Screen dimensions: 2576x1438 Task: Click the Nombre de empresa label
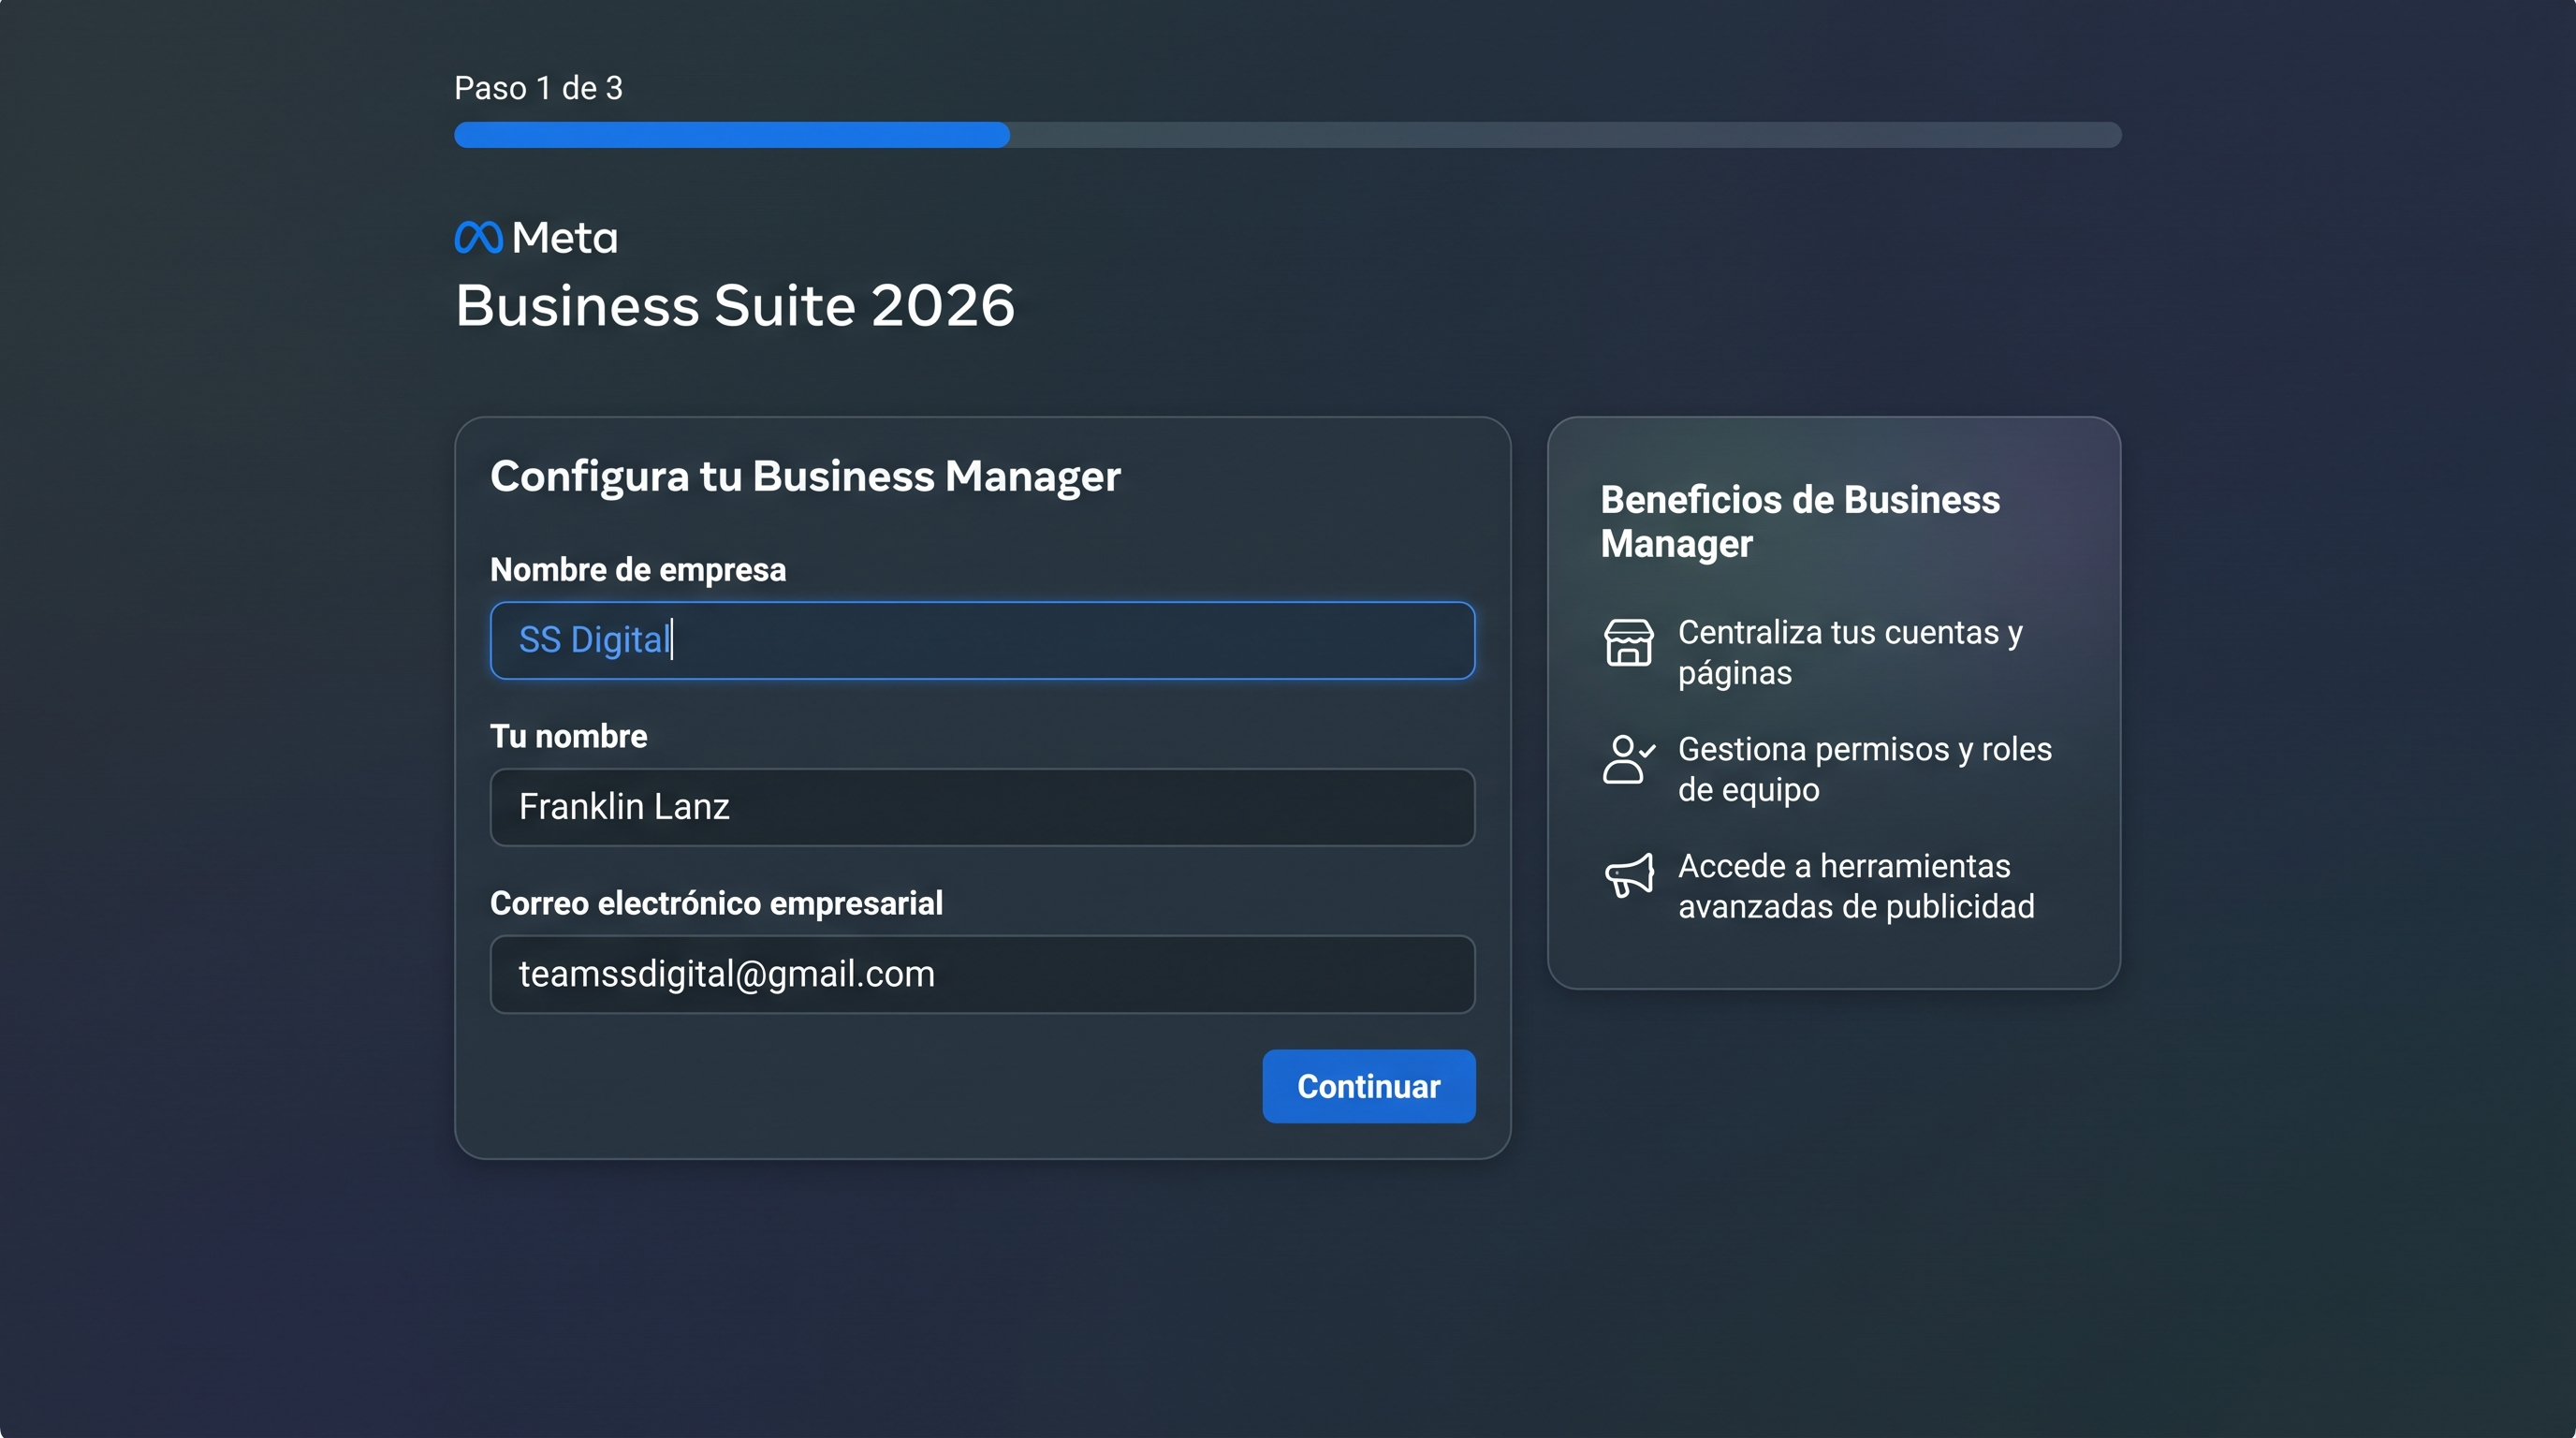click(638, 570)
